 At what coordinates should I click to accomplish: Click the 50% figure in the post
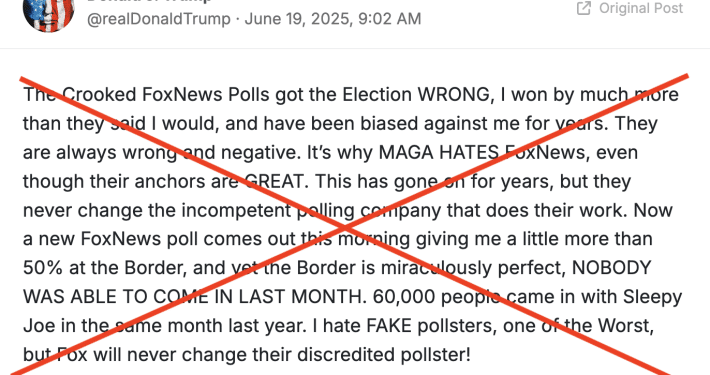click(43, 268)
